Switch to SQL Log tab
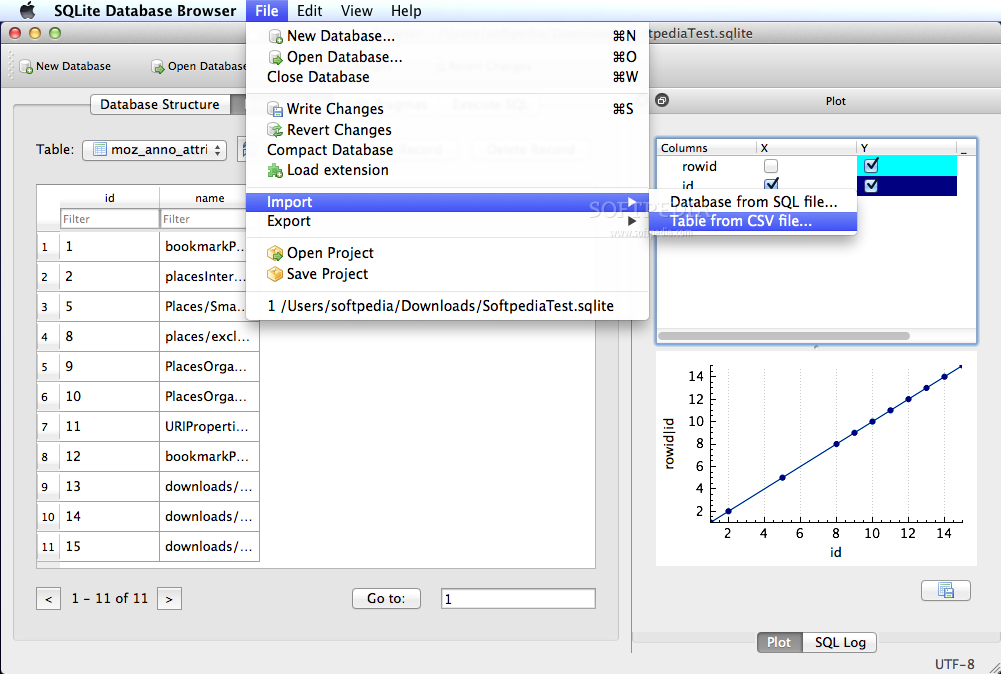1001x674 pixels. (839, 643)
